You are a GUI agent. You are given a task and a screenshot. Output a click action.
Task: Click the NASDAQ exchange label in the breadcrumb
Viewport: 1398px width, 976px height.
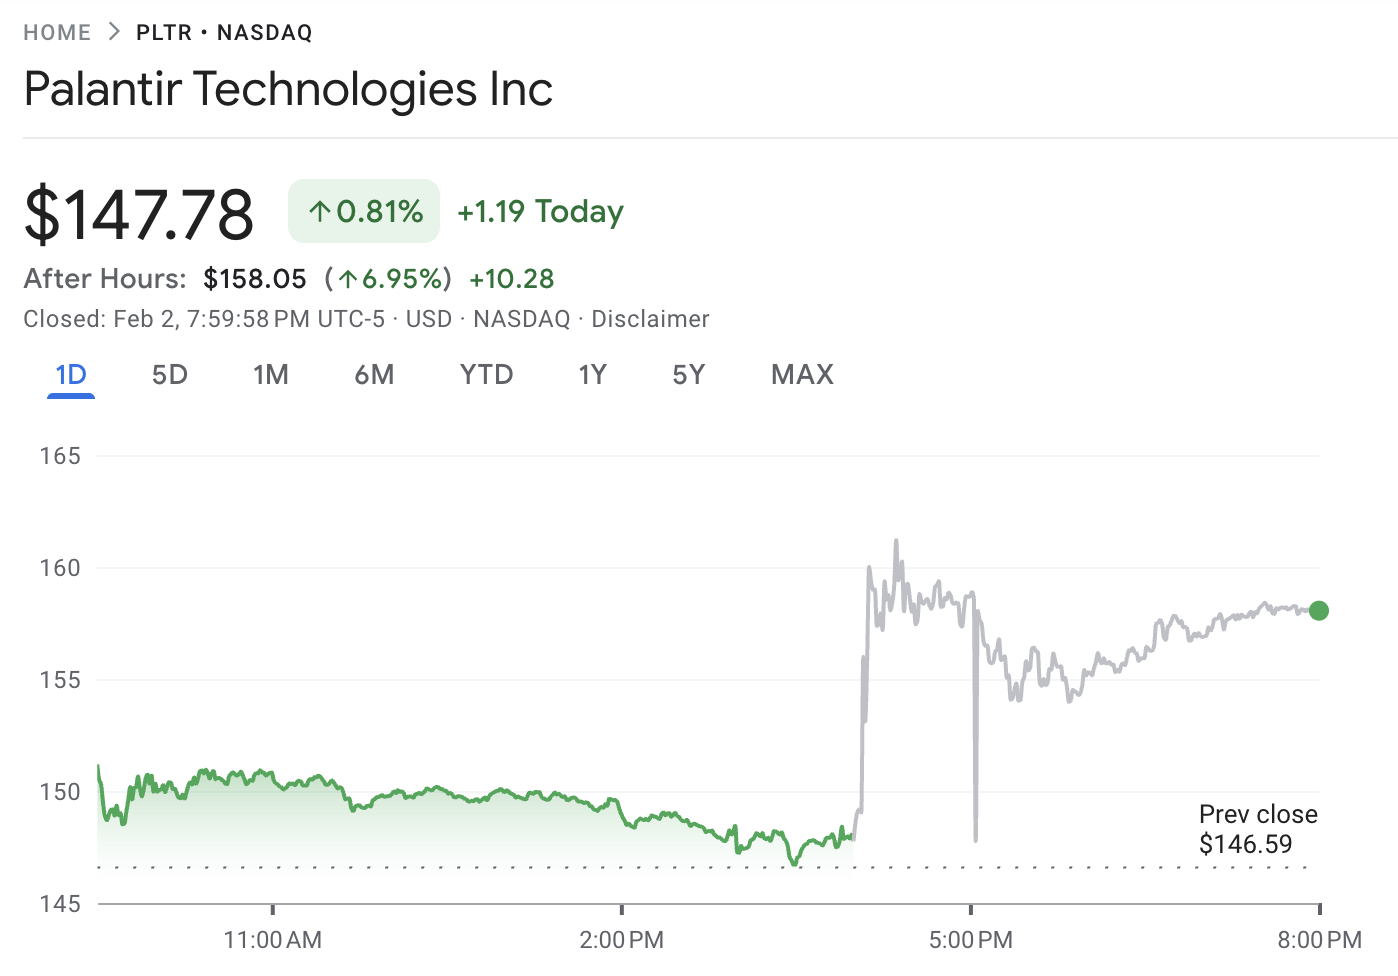tap(264, 32)
